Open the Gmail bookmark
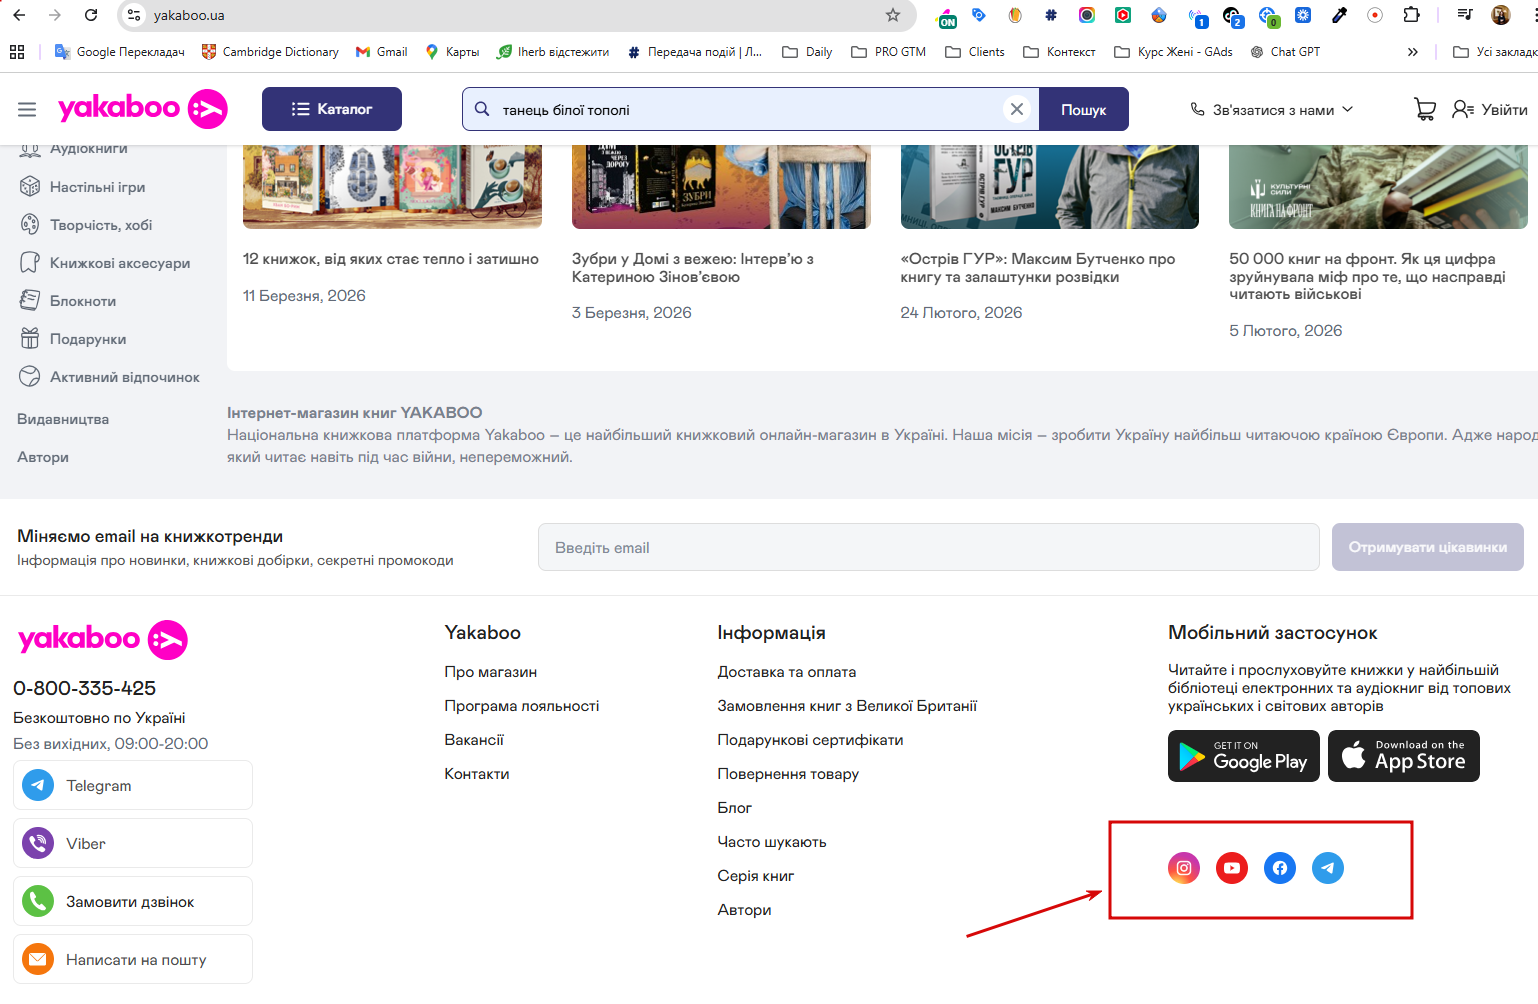Viewport: 1538px width, 1004px height. pos(381,52)
